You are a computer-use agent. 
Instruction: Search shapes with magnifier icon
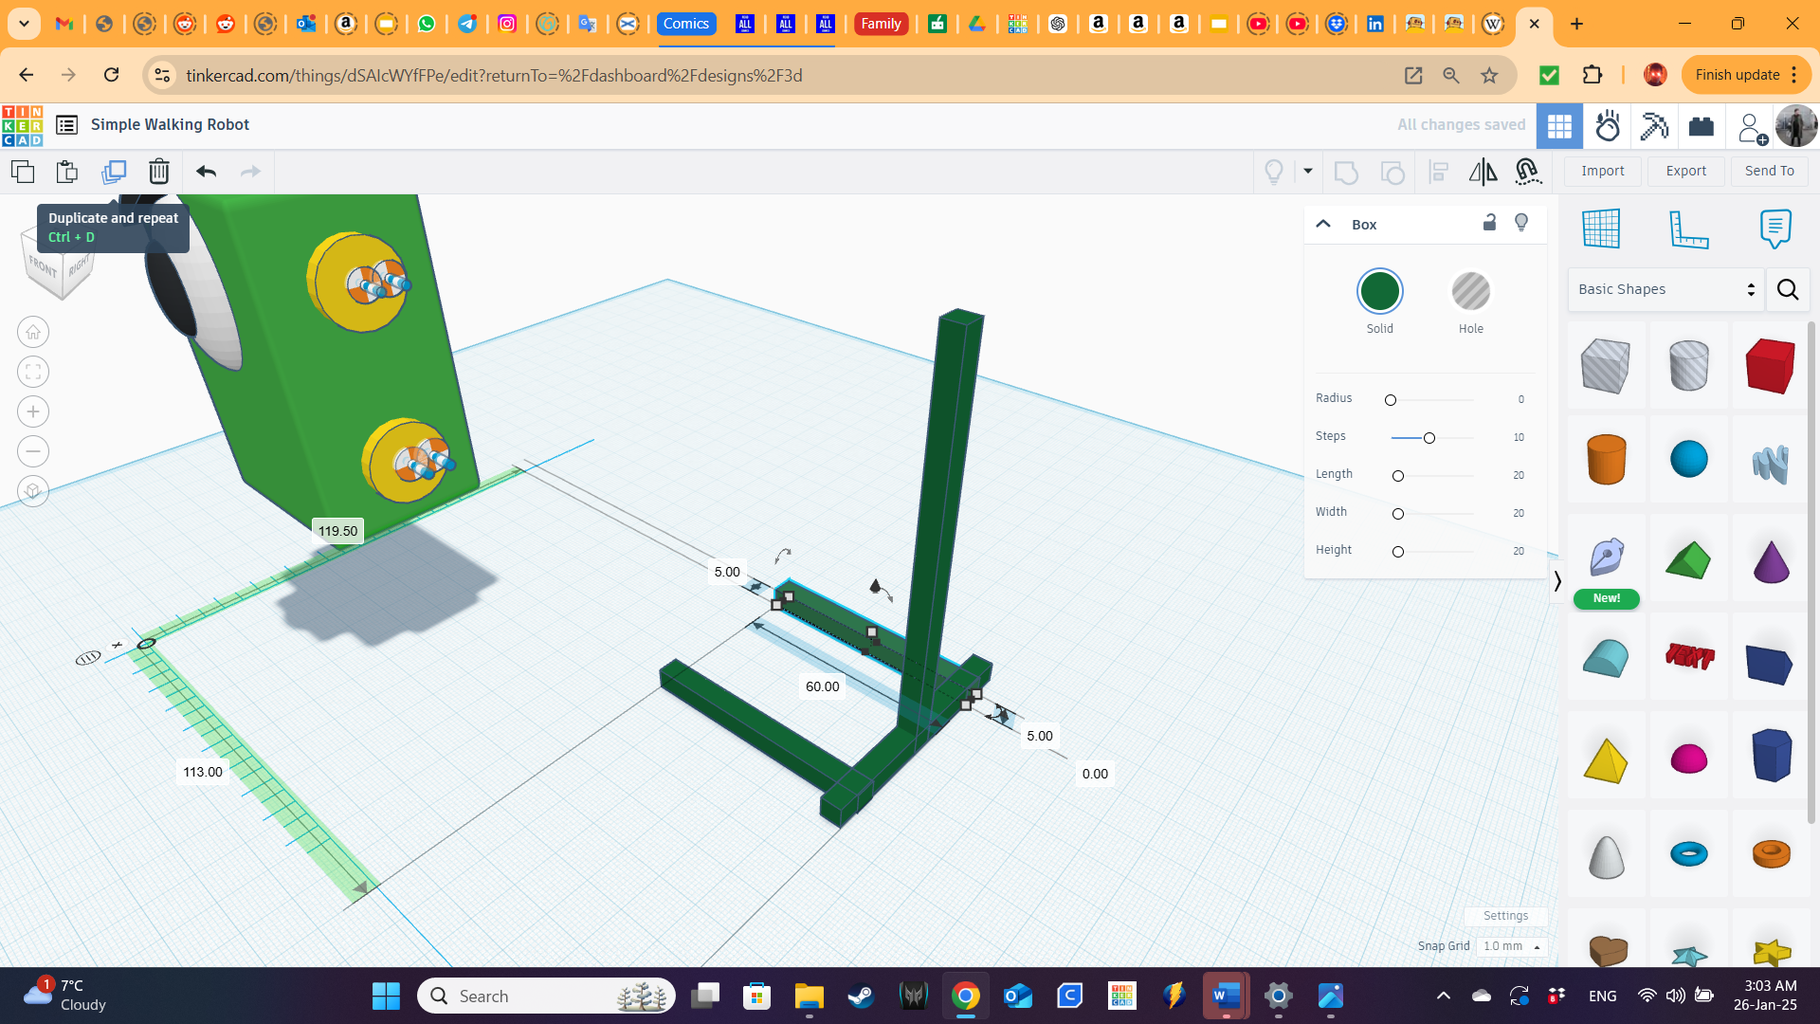(1788, 290)
